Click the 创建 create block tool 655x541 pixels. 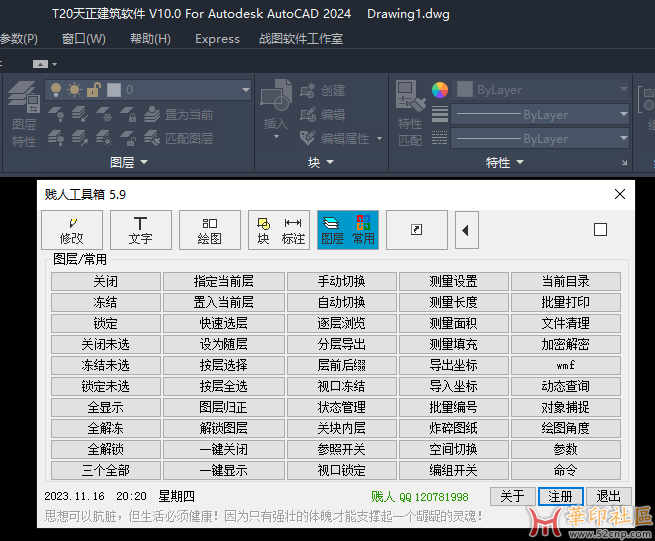pos(322,91)
